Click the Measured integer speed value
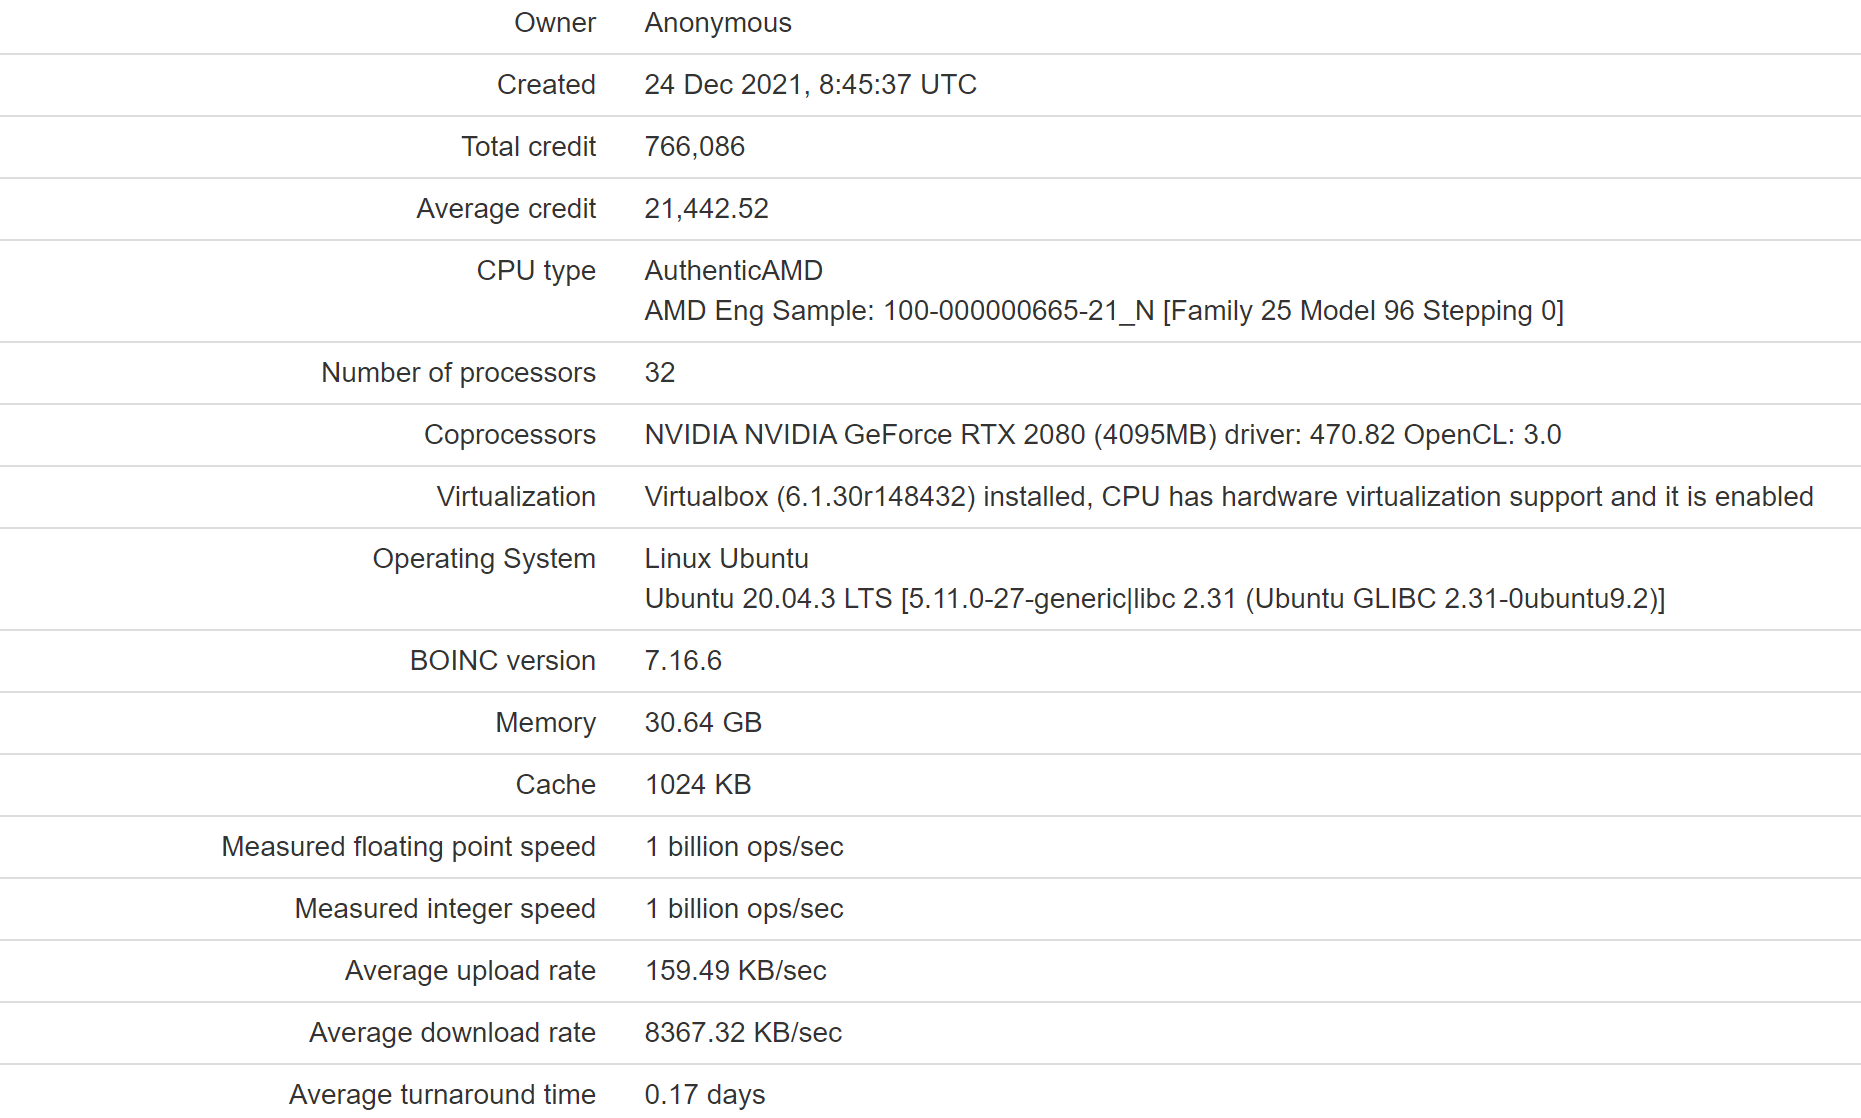 (x=744, y=909)
